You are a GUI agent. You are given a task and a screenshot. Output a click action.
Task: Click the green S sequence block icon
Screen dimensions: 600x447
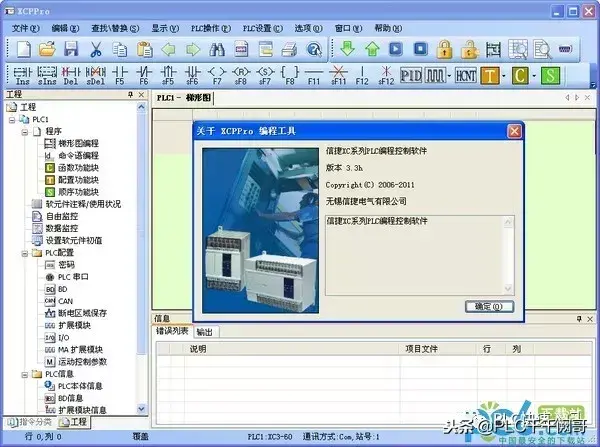tap(550, 75)
